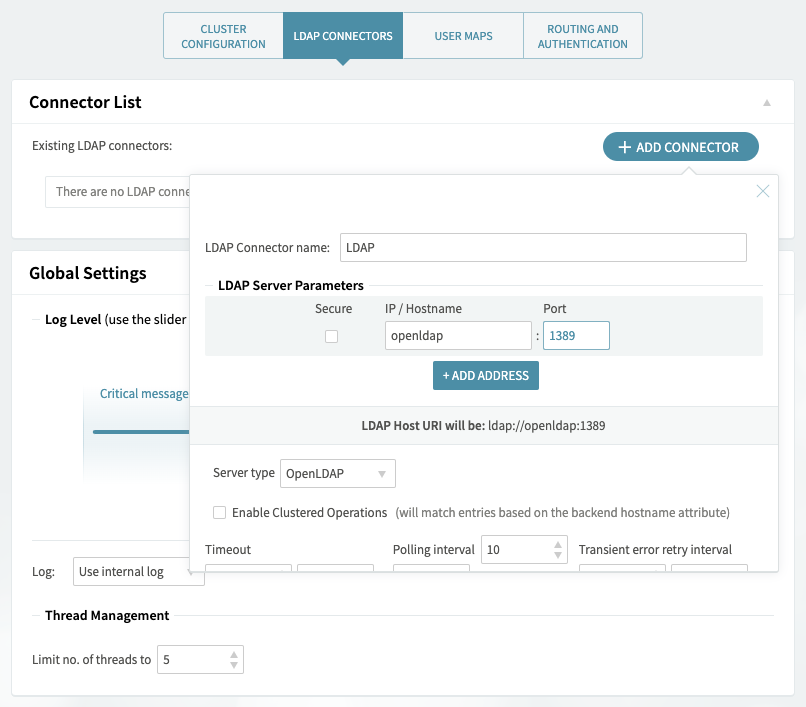Increase thread limit with up arrow
This screenshot has width=806, height=707.
(234, 655)
